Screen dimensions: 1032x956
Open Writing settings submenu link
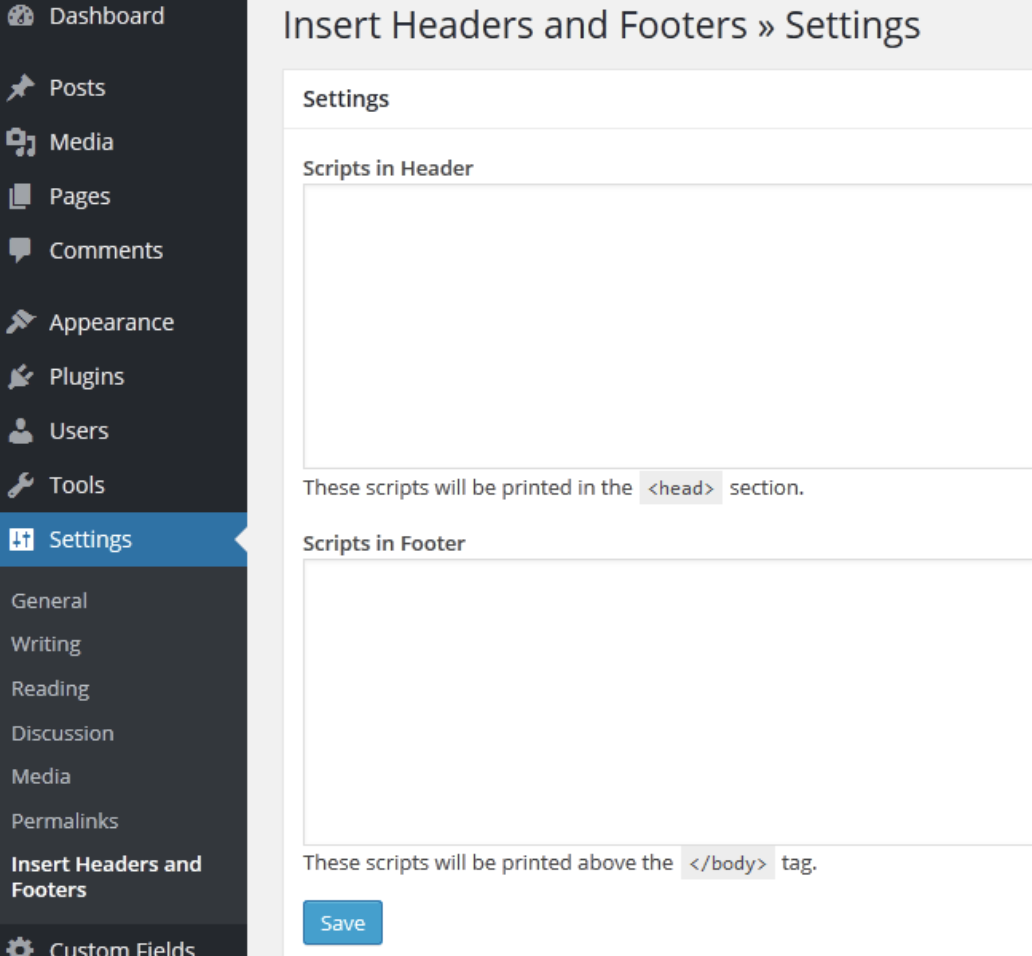pyautogui.click(x=46, y=644)
